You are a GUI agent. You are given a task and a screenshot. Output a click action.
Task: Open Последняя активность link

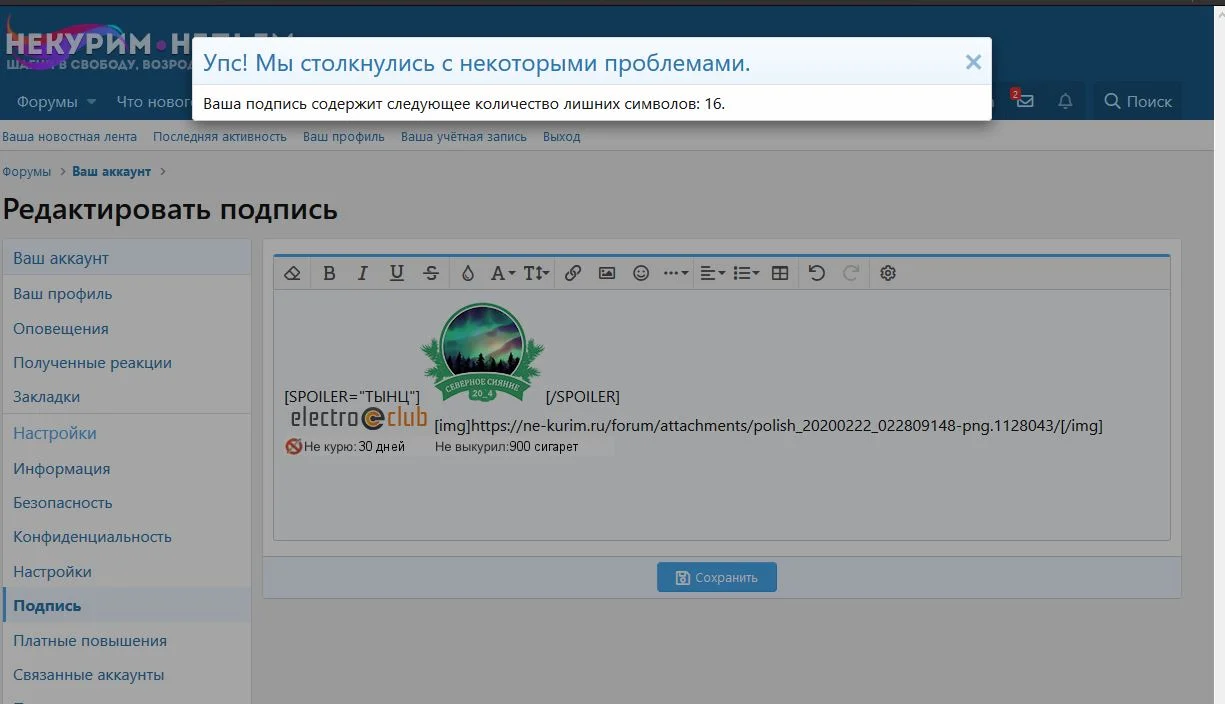(220, 137)
